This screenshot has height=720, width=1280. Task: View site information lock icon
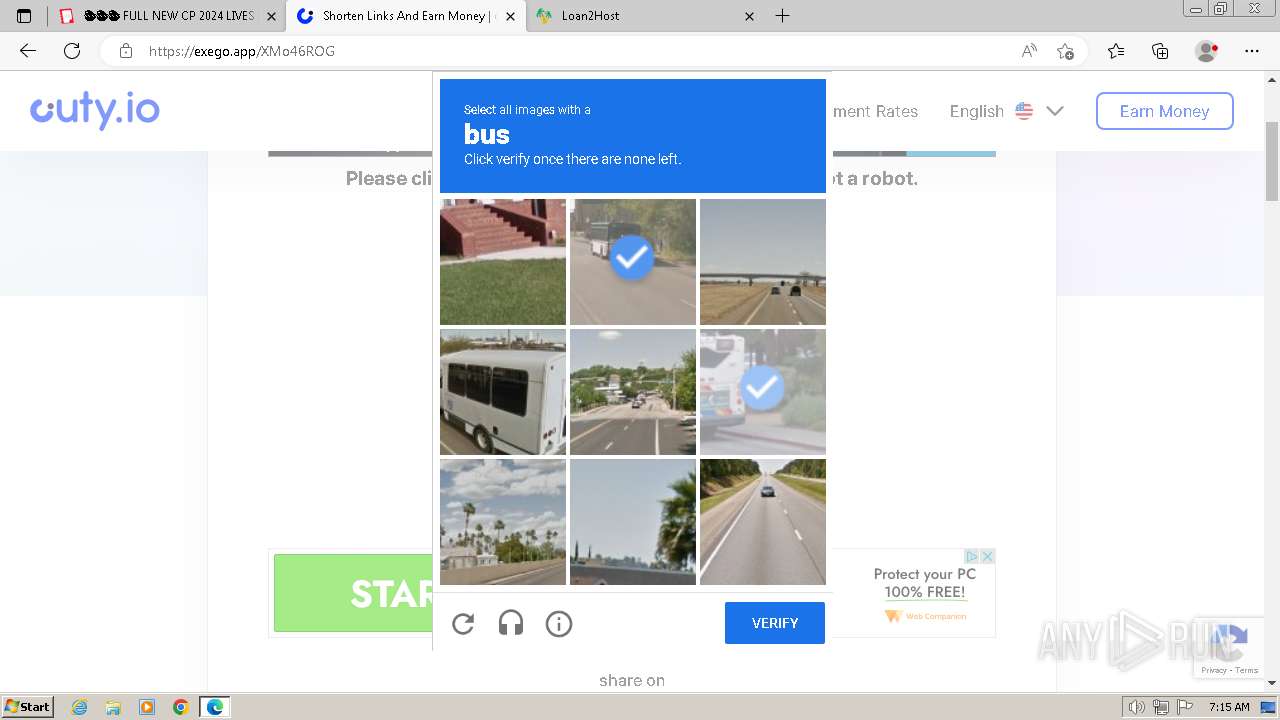click(x=125, y=51)
